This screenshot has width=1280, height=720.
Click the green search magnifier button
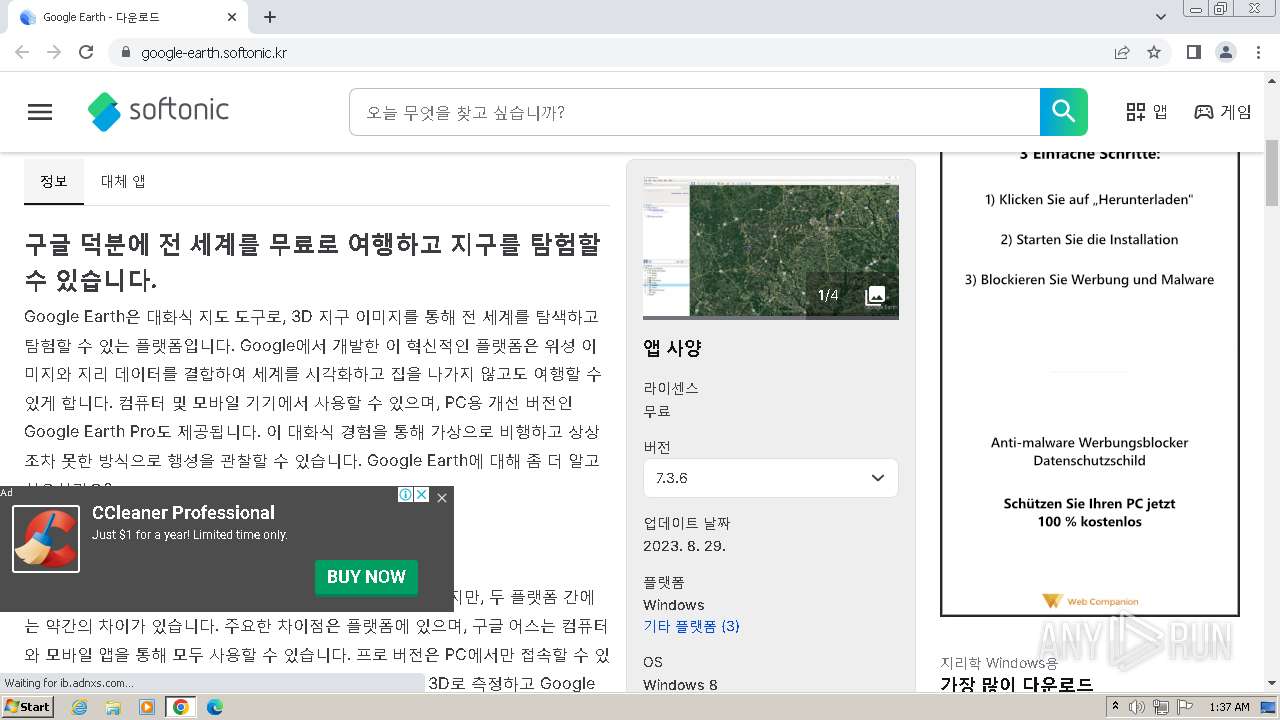click(x=1063, y=112)
